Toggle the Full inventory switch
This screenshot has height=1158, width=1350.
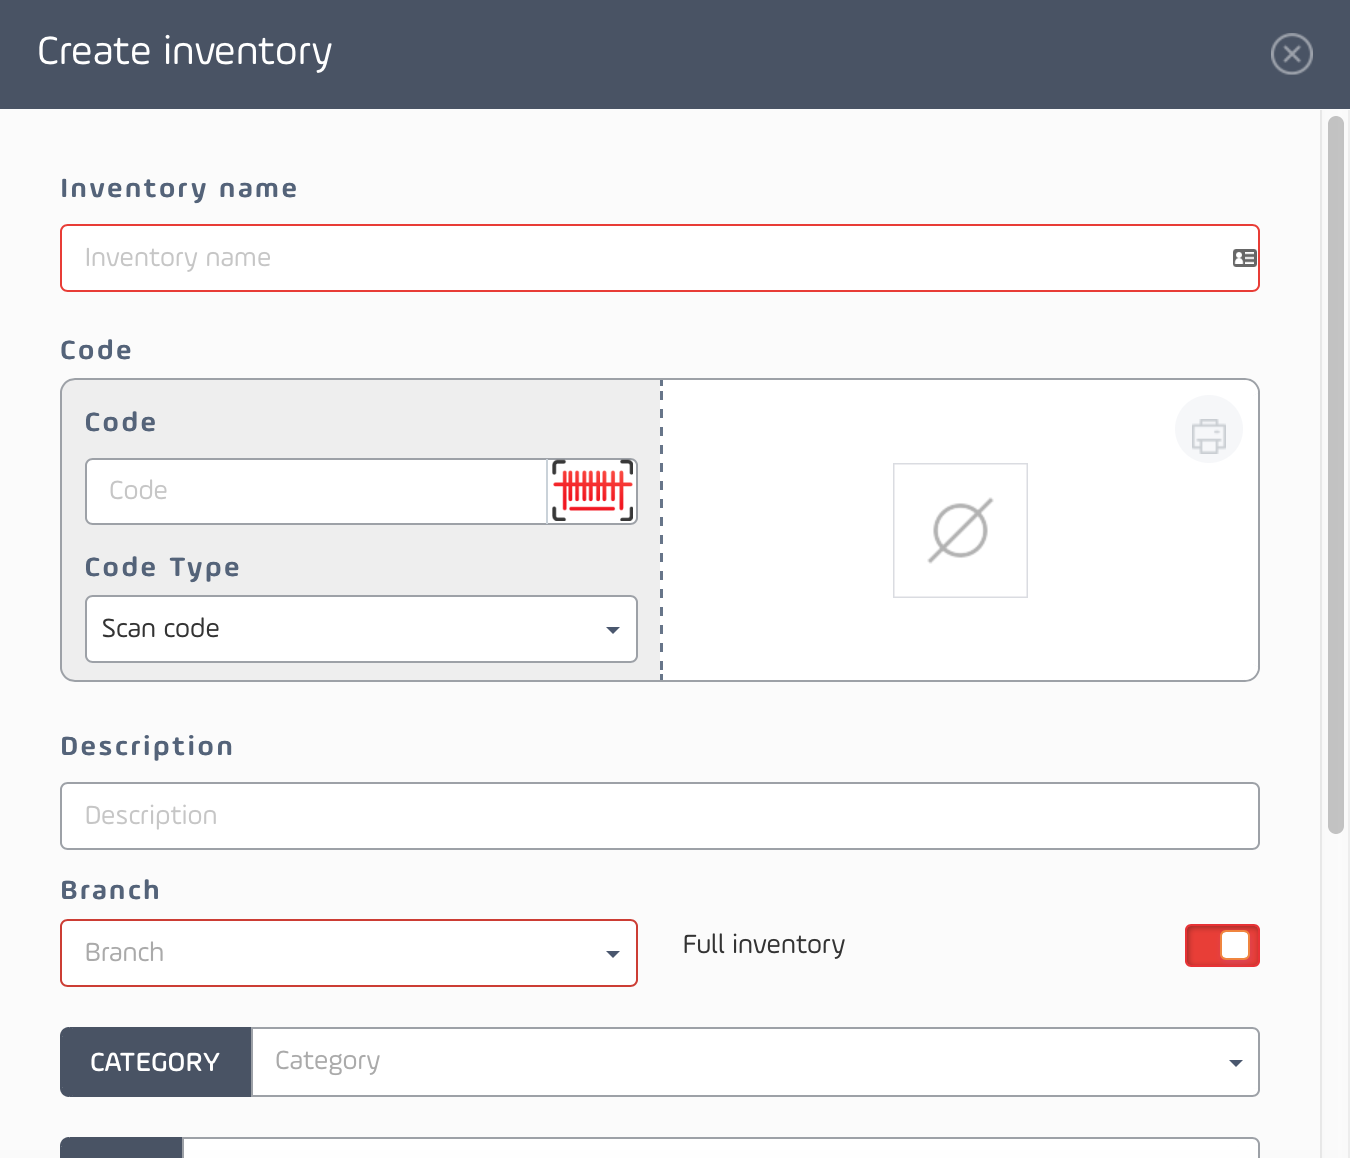[1222, 946]
